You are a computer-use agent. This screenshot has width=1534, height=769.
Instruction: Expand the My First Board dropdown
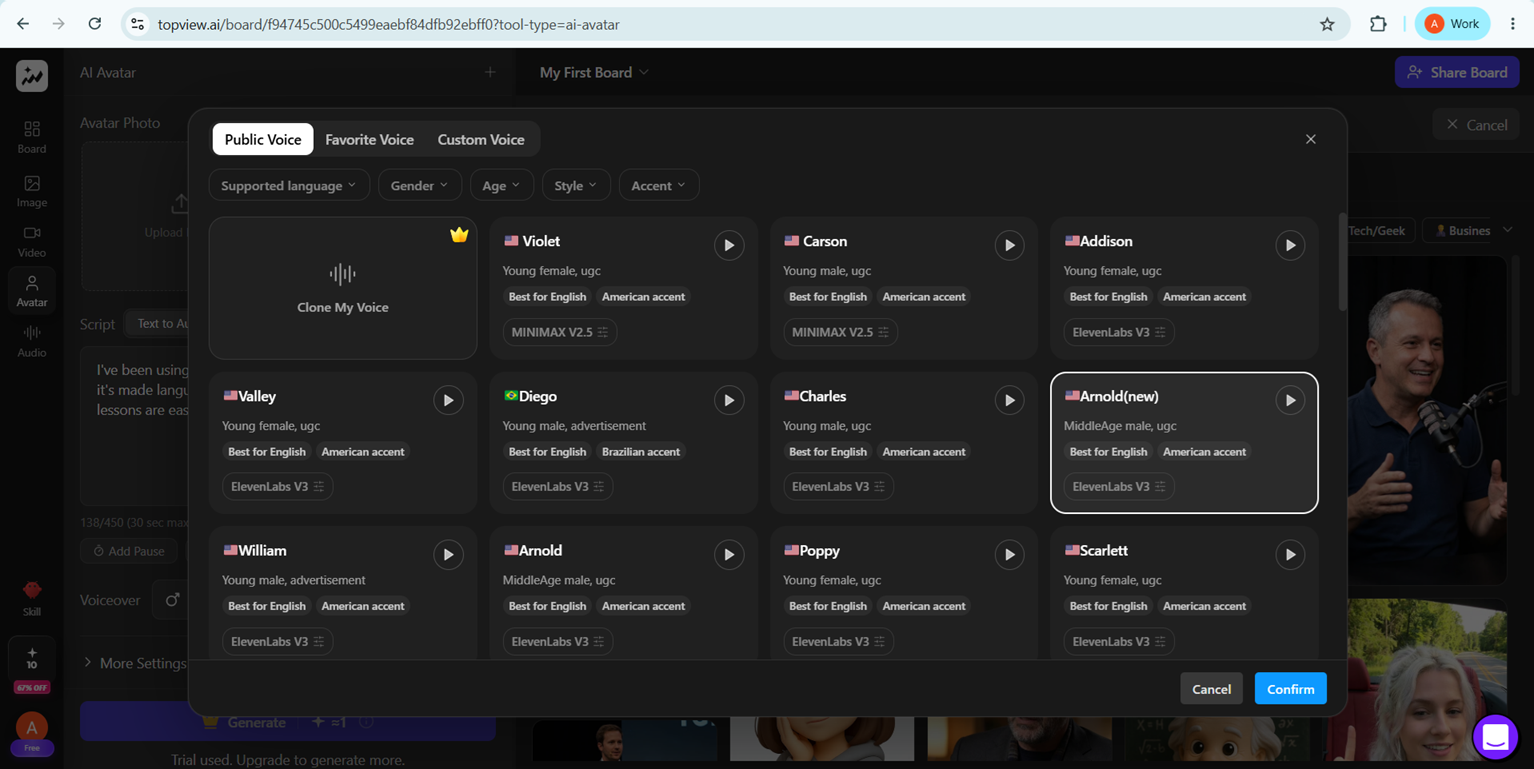click(594, 72)
